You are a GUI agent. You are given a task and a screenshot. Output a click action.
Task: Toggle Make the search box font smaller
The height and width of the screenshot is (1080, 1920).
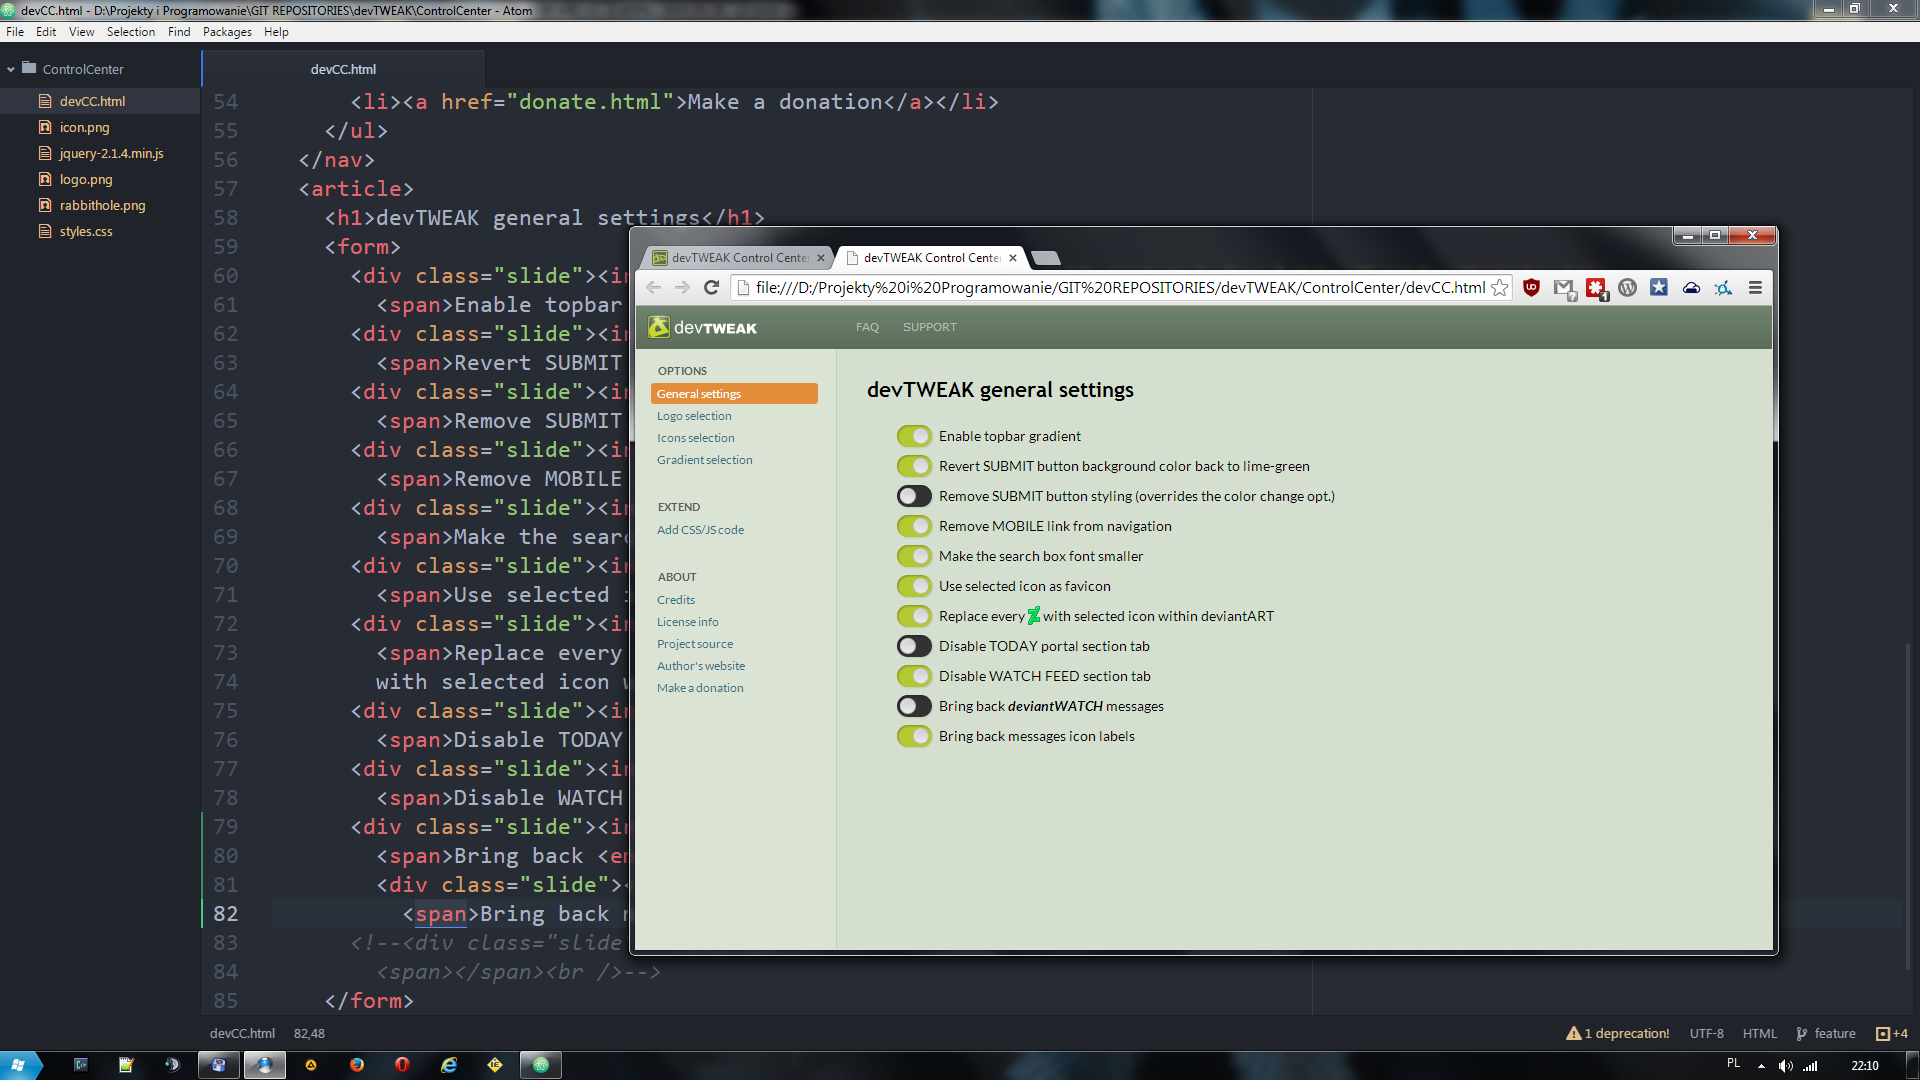[914, 556]
